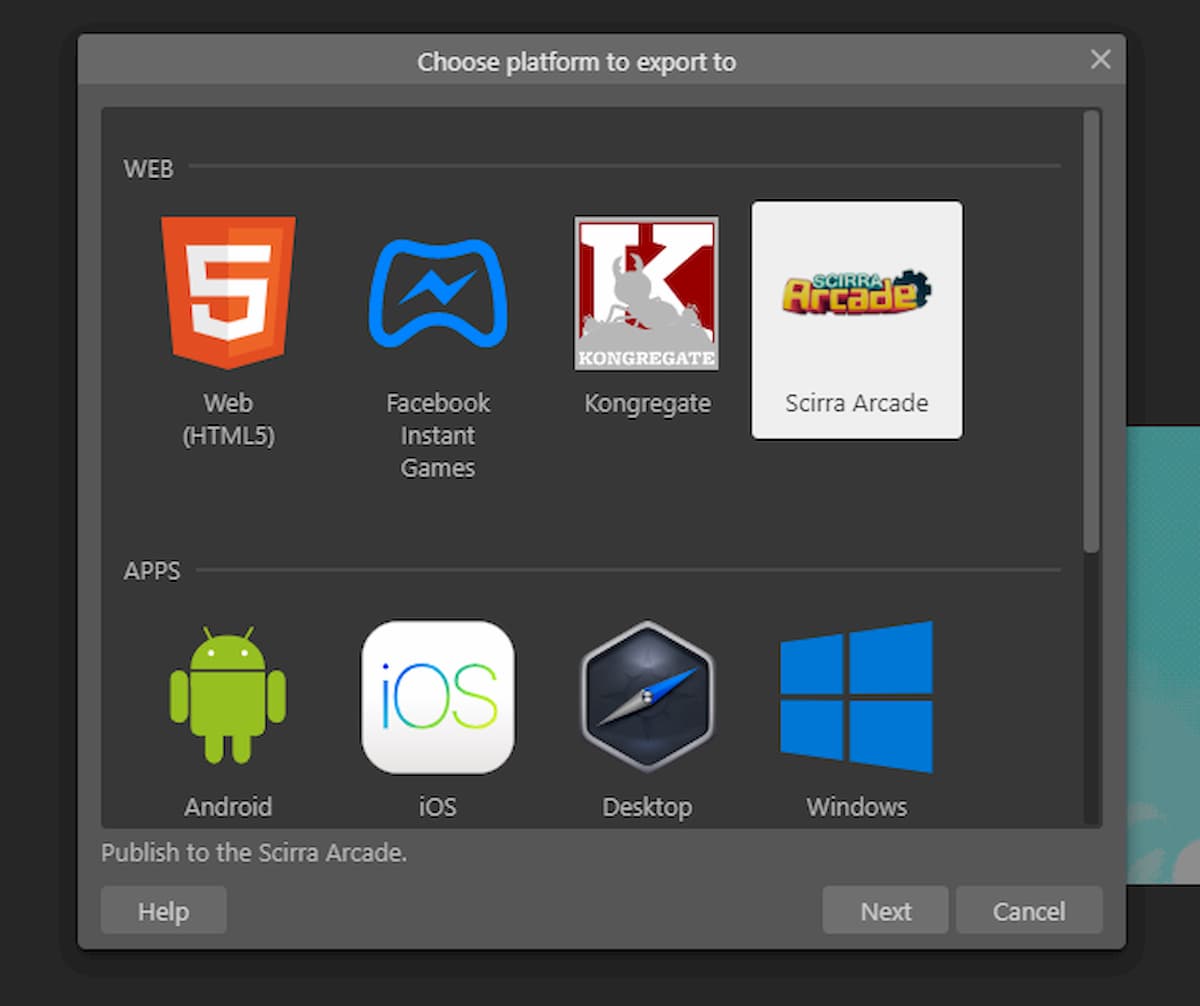Click the 'Windows' label text
The width and height of the screenshot is (1200, 1006).
click(857, 807)
